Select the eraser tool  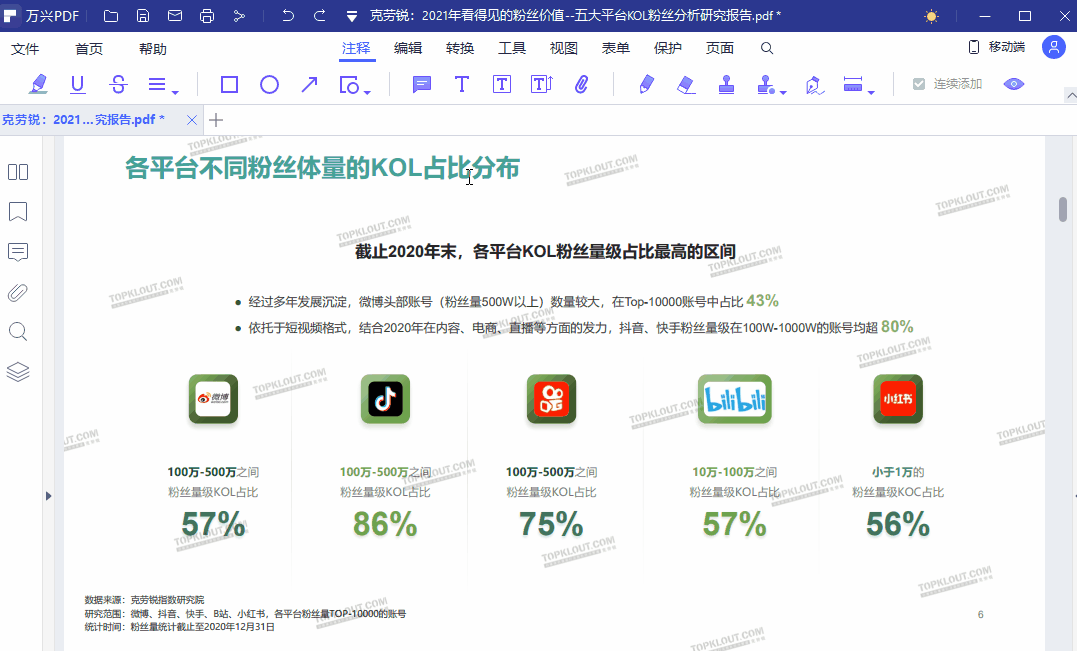[x=686, y=84]
